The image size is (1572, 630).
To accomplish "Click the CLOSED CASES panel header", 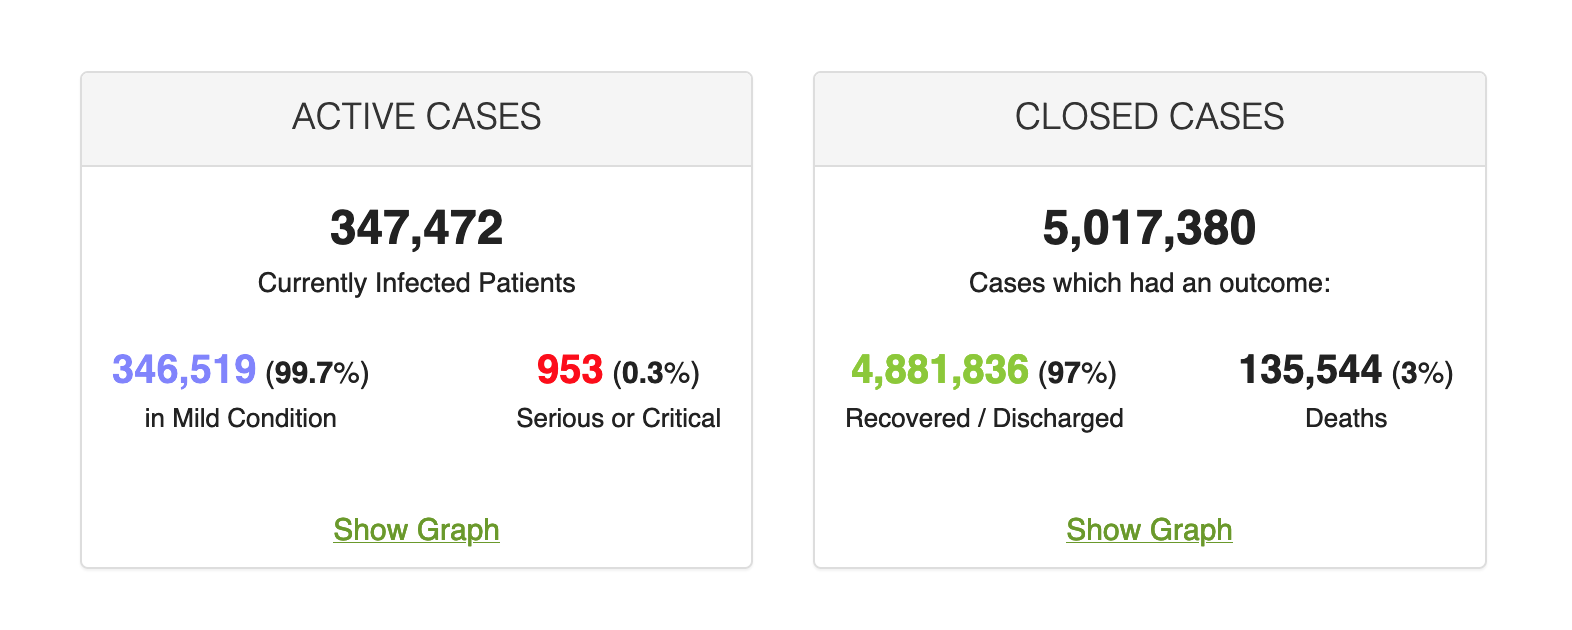I will click(1149, 117).
